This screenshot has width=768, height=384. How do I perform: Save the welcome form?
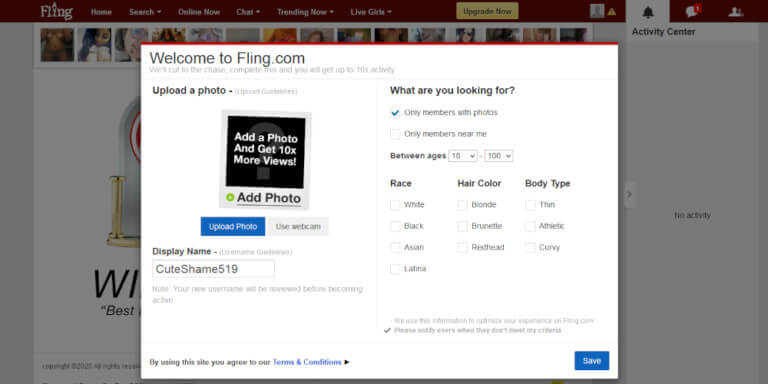[x=592, y=361]
